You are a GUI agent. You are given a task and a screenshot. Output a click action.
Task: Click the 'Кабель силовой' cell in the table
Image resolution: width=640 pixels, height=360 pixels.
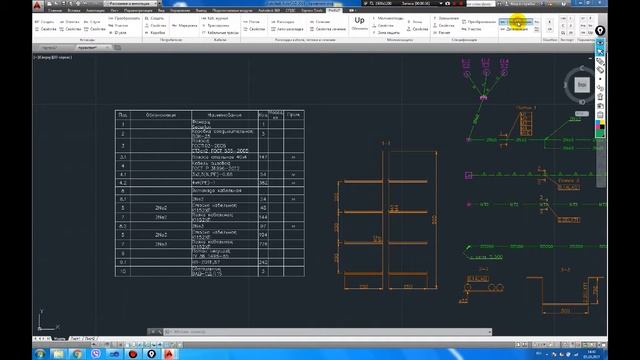click(224, 166)
